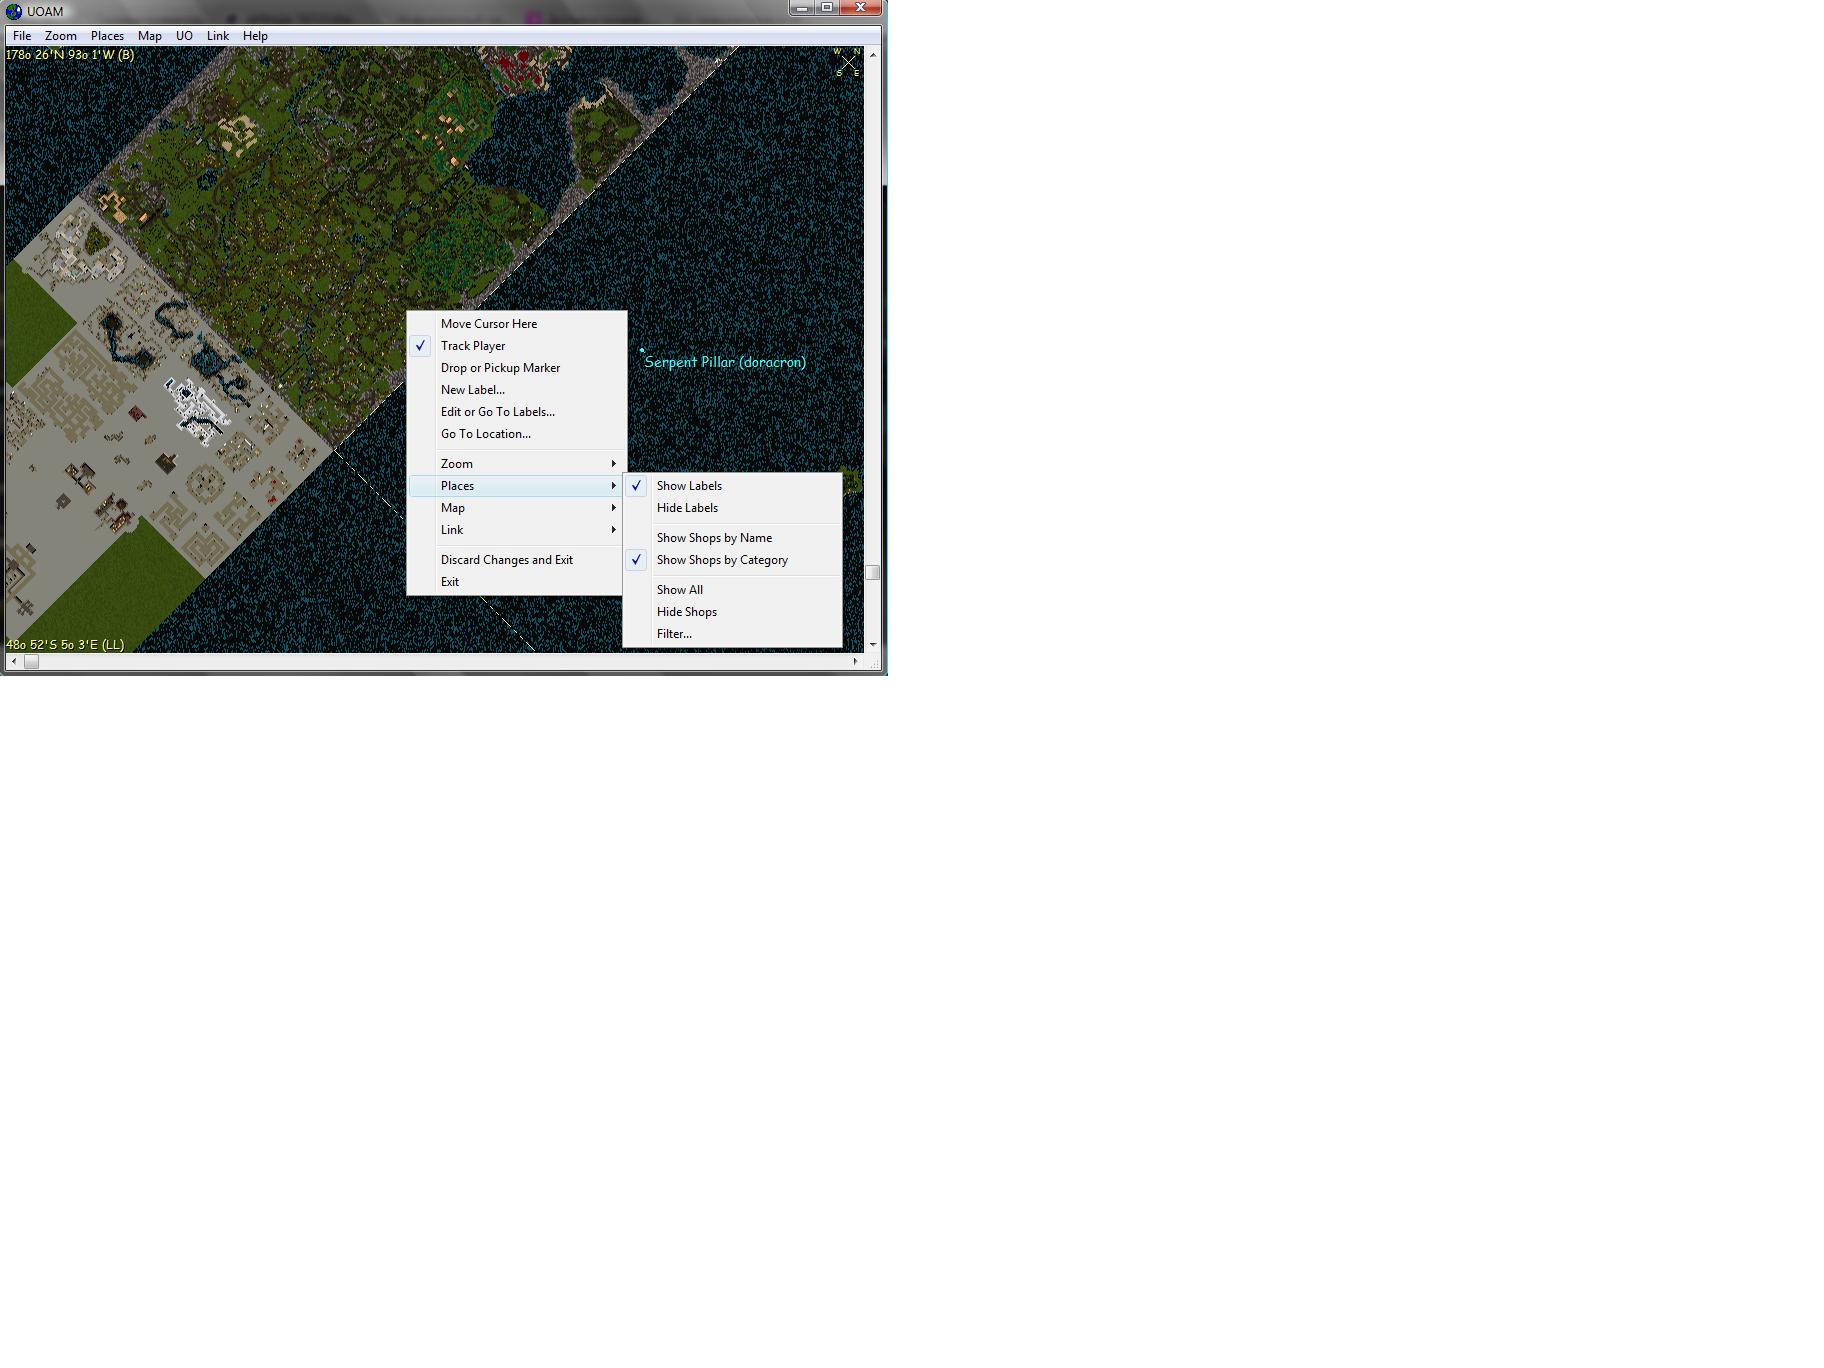Open the Map menu in menu bar
1824x1368 pixels.
click(x=150, y=36)
